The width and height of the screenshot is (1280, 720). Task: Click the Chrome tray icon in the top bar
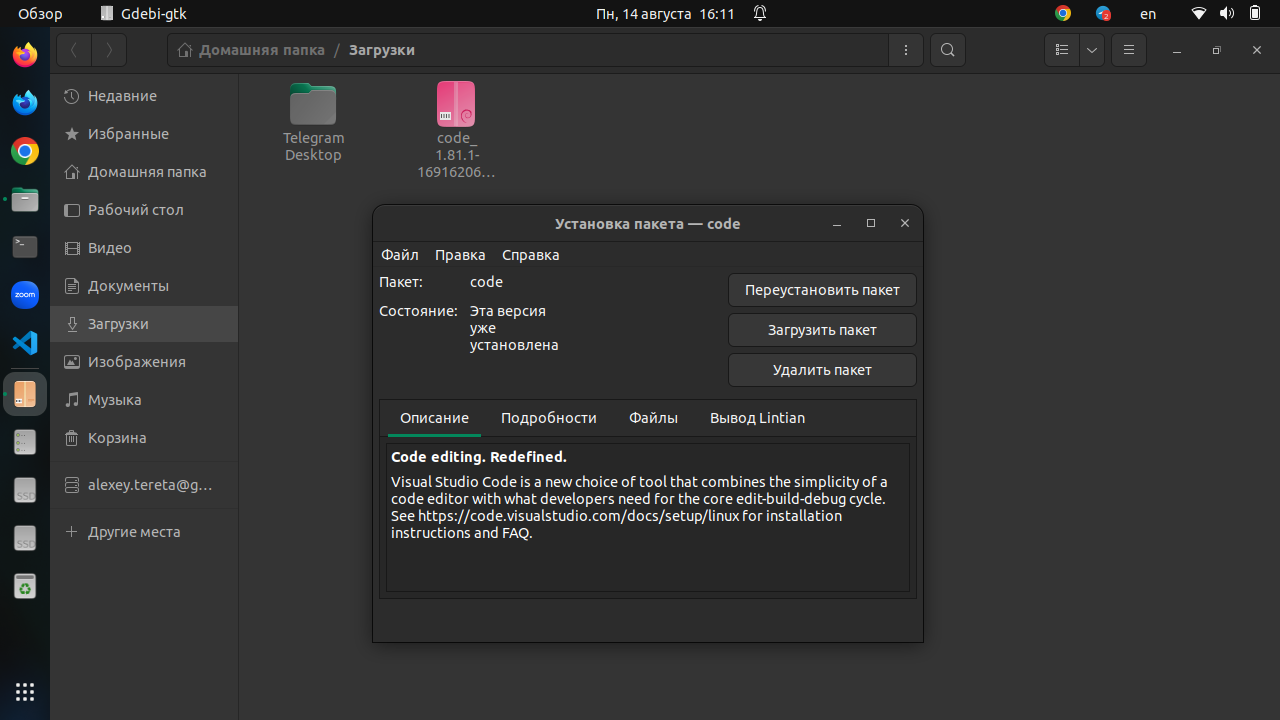(1062, 14)
